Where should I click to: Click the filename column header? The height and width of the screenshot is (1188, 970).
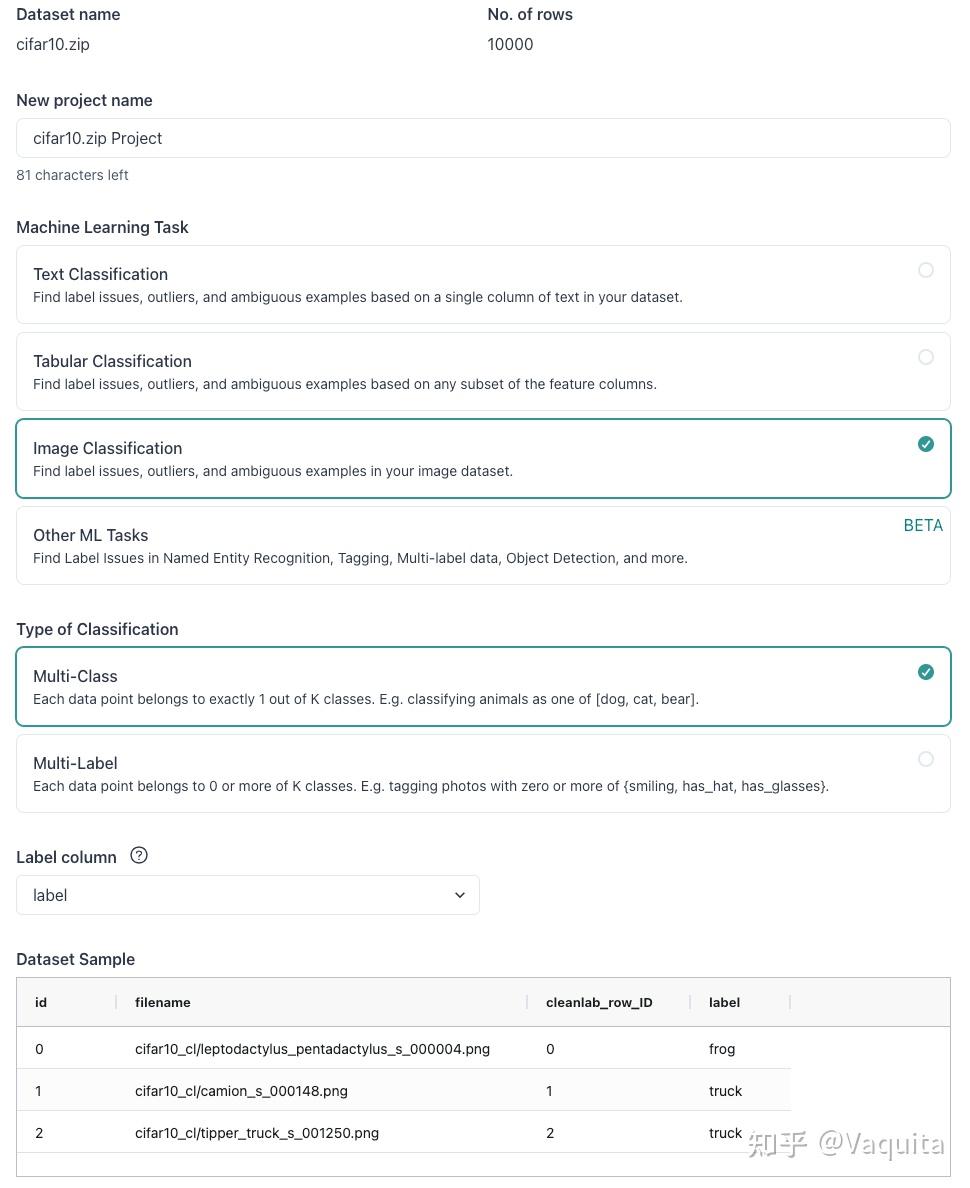point(163,1002)
